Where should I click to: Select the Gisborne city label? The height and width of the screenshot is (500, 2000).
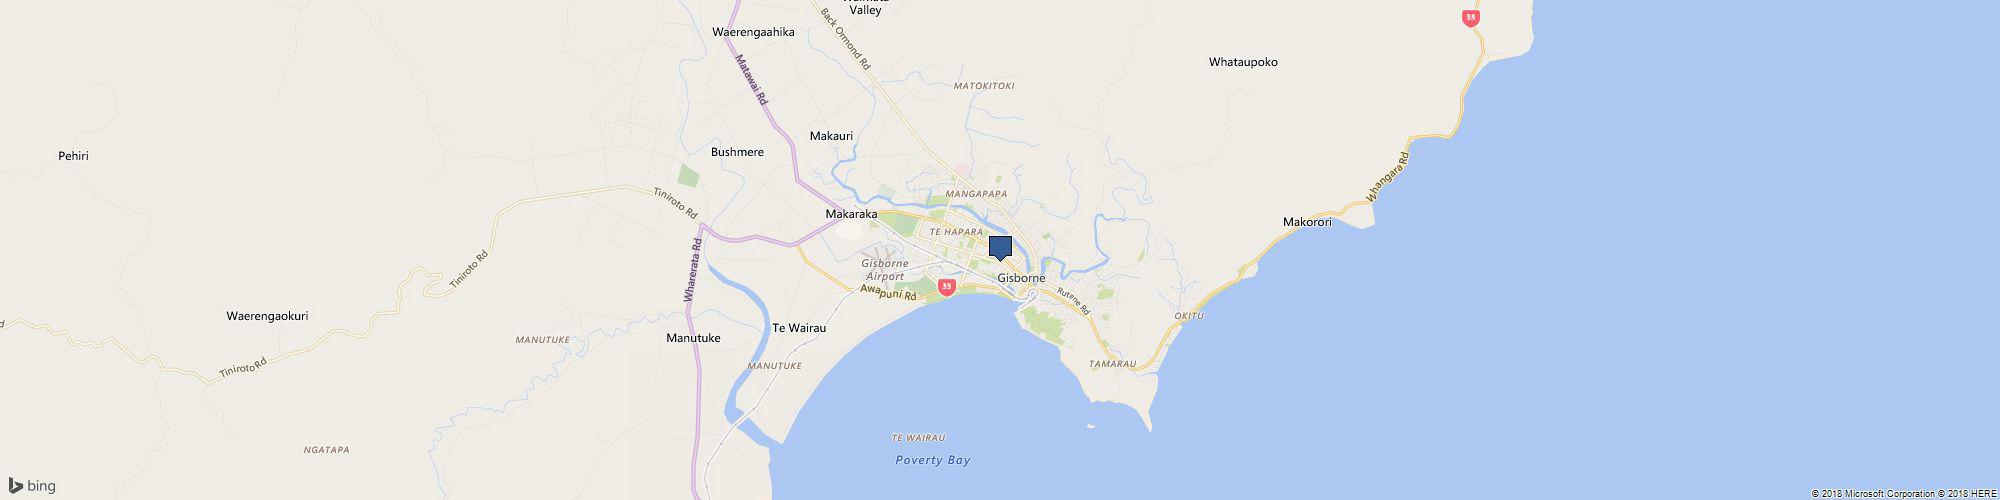coord(1021,278)
